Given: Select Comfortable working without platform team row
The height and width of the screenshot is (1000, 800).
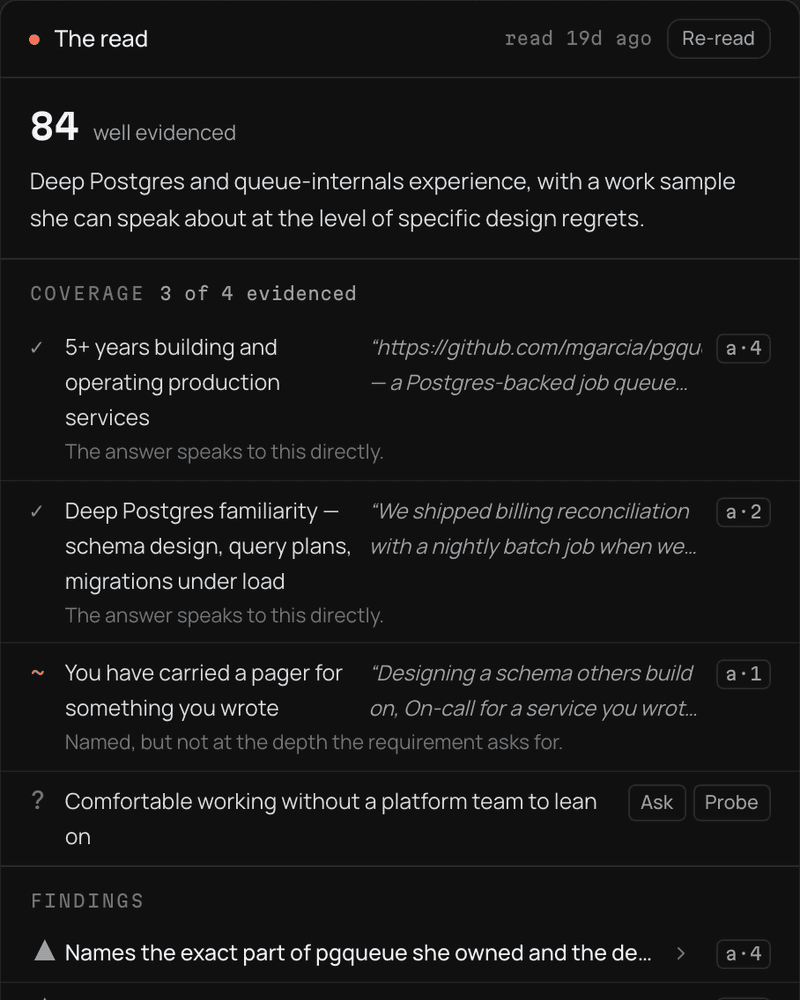Looking at the screenshot, I should [x=400, y=819].
